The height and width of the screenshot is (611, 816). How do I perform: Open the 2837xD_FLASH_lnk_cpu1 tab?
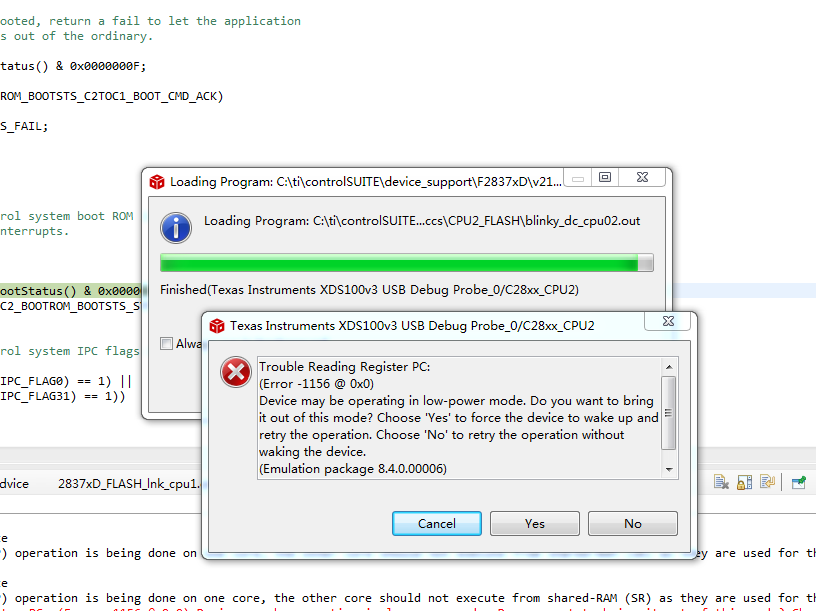[x=128, y=484]
